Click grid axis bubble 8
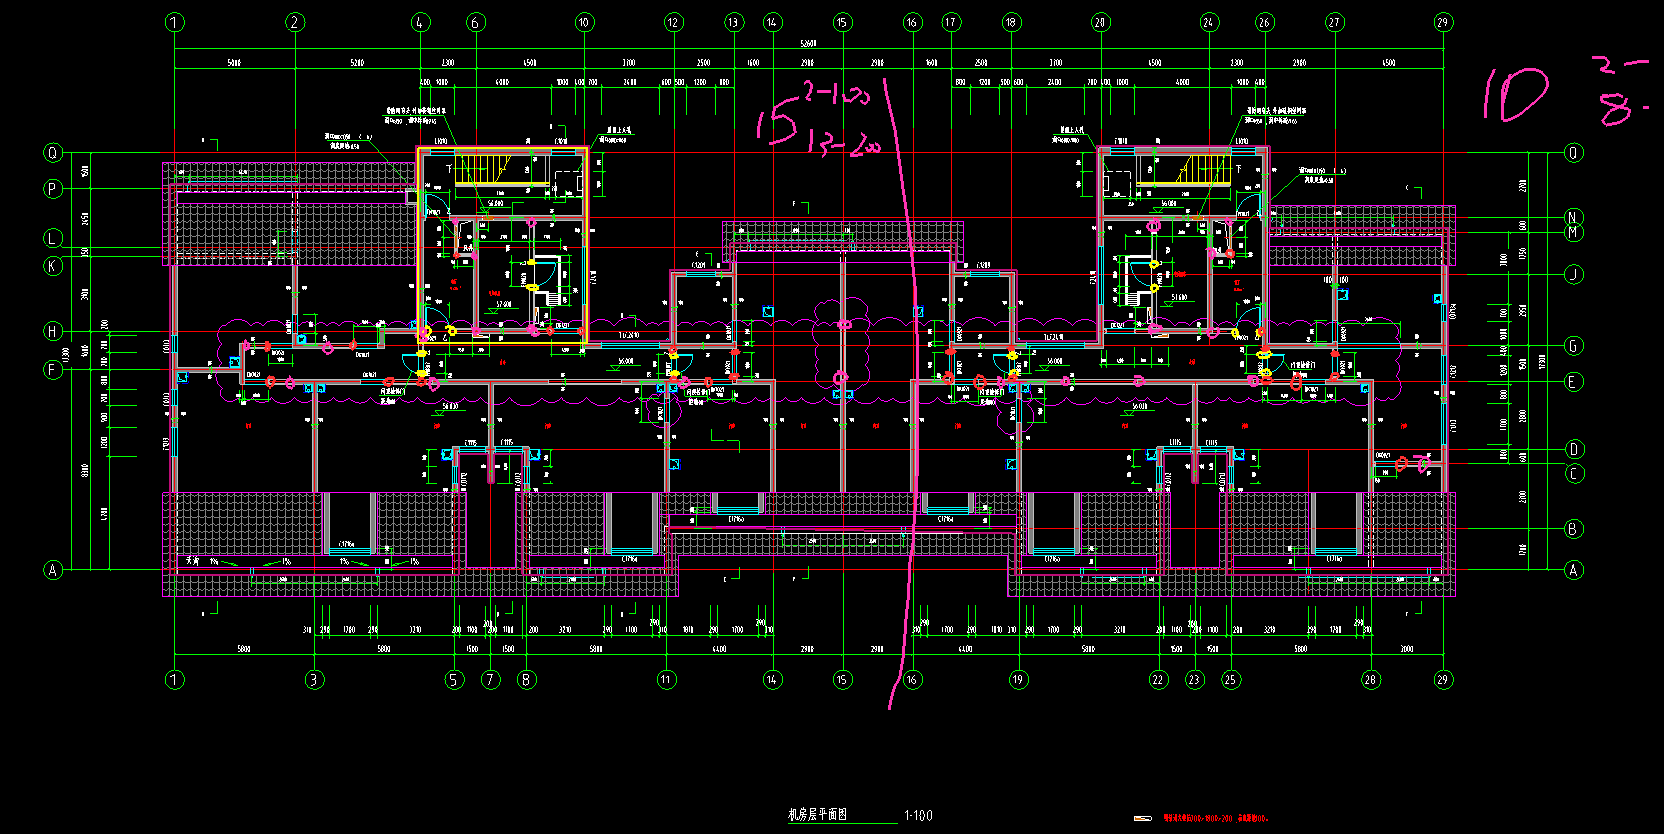Viewport: 1664px width, 834px height. point(527,680)
